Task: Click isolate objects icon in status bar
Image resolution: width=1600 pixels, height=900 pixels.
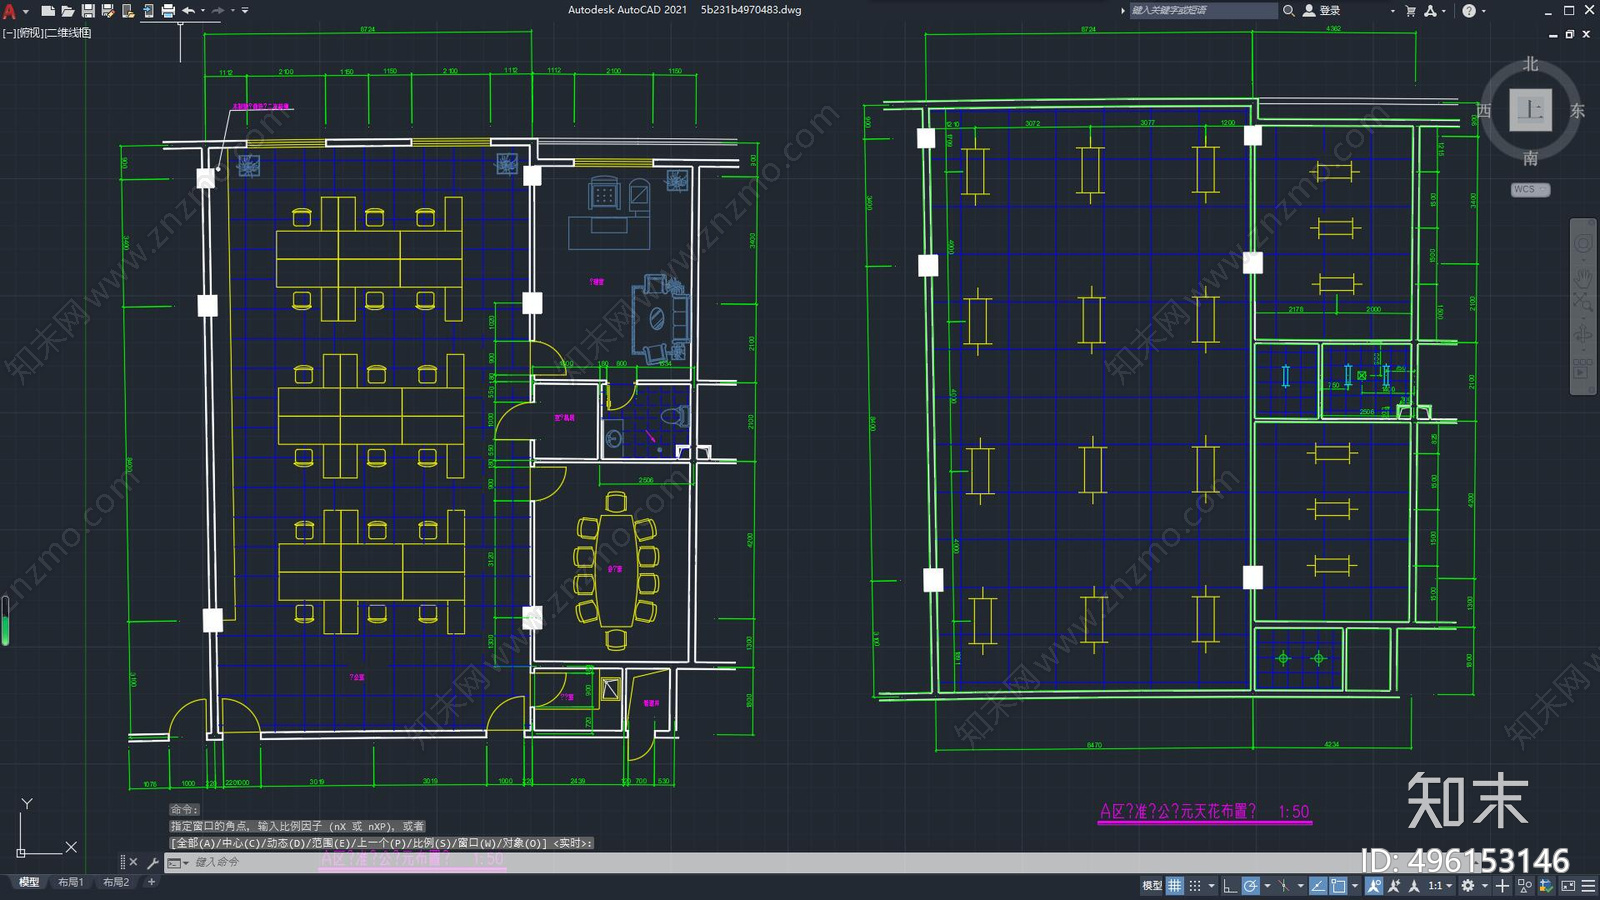Action: (1525, 886)
